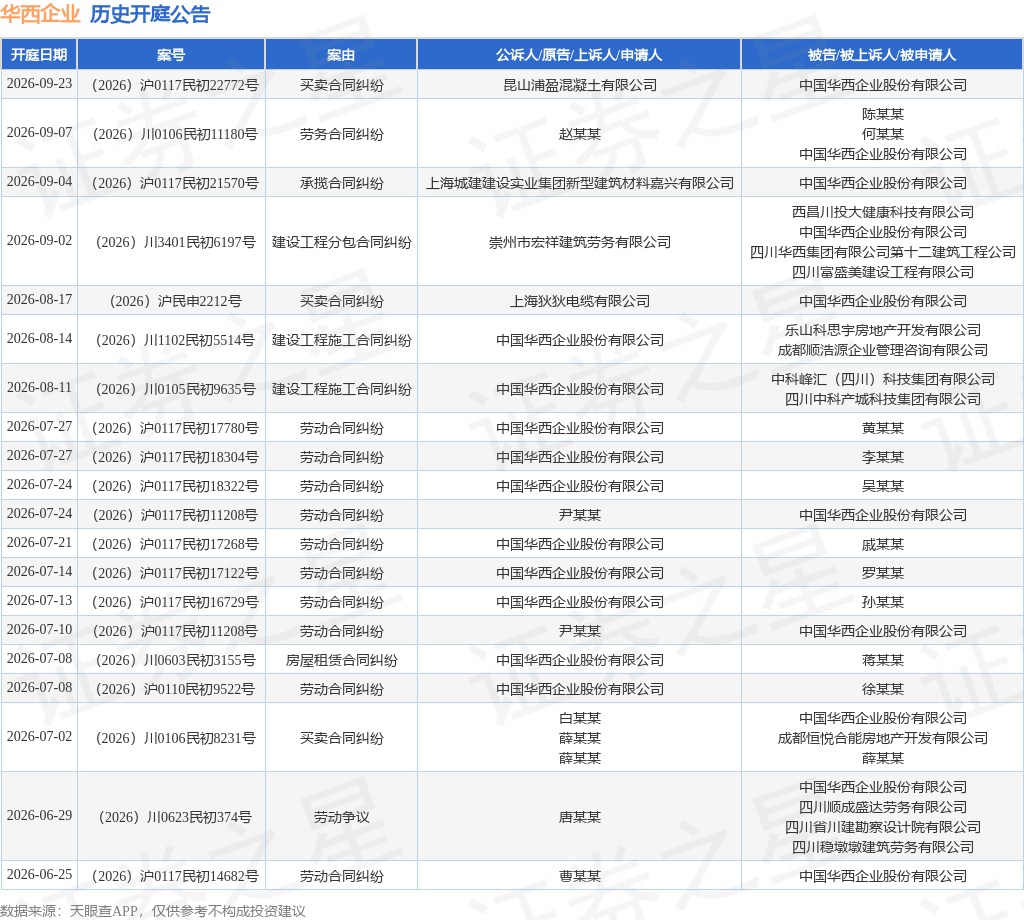Screen dimensions: 1024x920
Task: Select the 华西企业 title text
Action: click(x=40, y=14)
